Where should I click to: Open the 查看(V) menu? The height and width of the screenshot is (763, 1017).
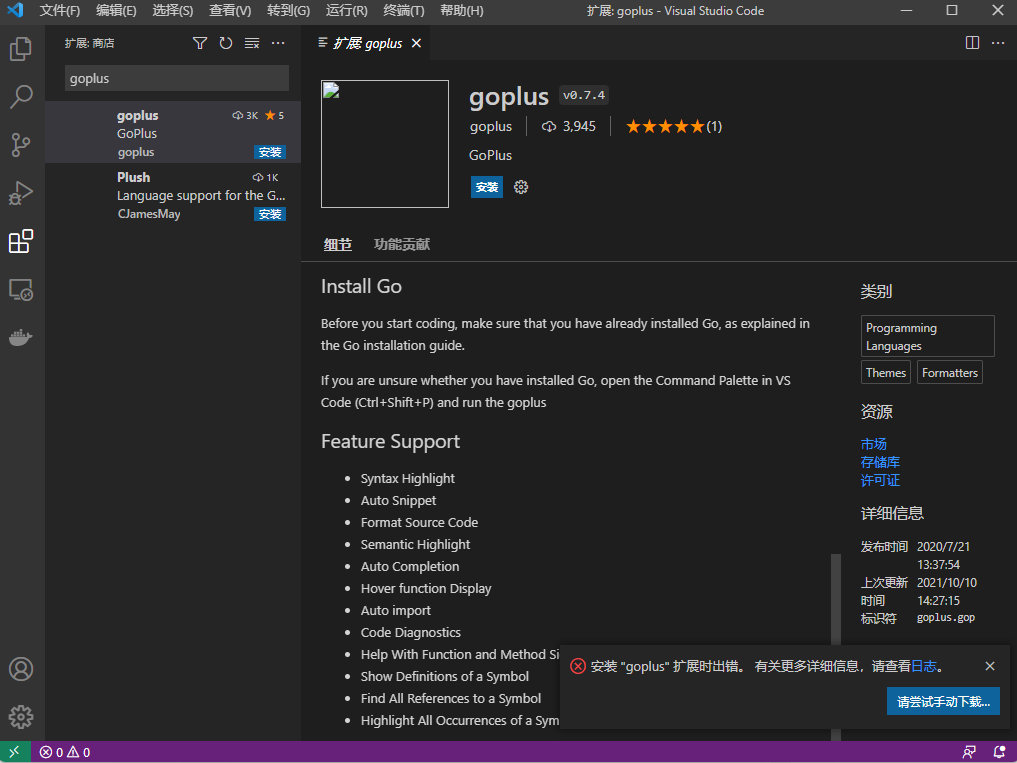pos(230,10)
